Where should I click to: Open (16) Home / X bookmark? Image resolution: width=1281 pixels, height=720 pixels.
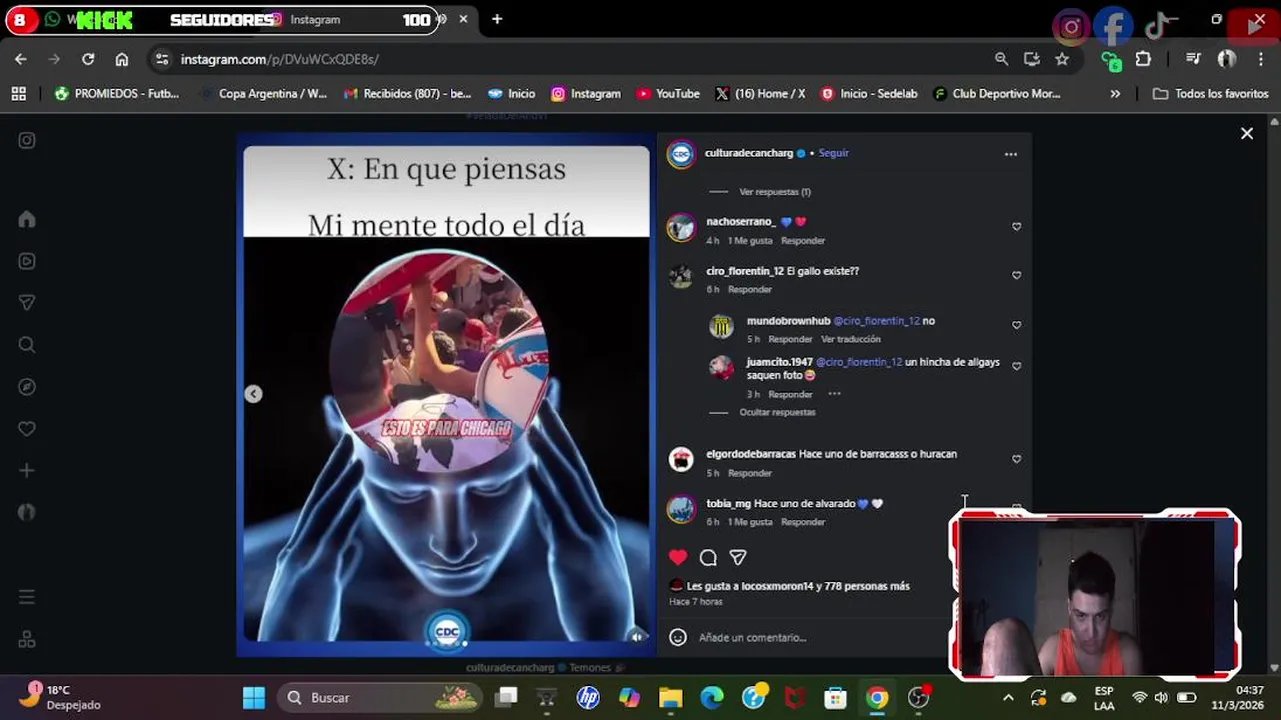point(760,93)
